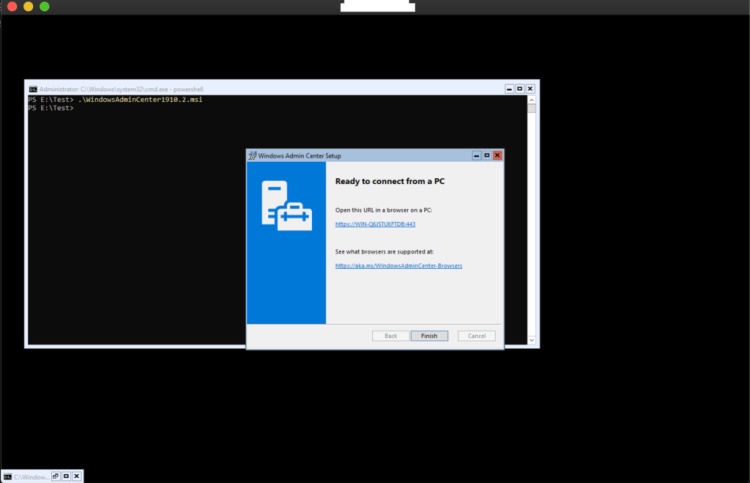The height and width of the screenshot is (483, 750).
Task: Close the Administrator PowerShell window
Action: [530, 89]
